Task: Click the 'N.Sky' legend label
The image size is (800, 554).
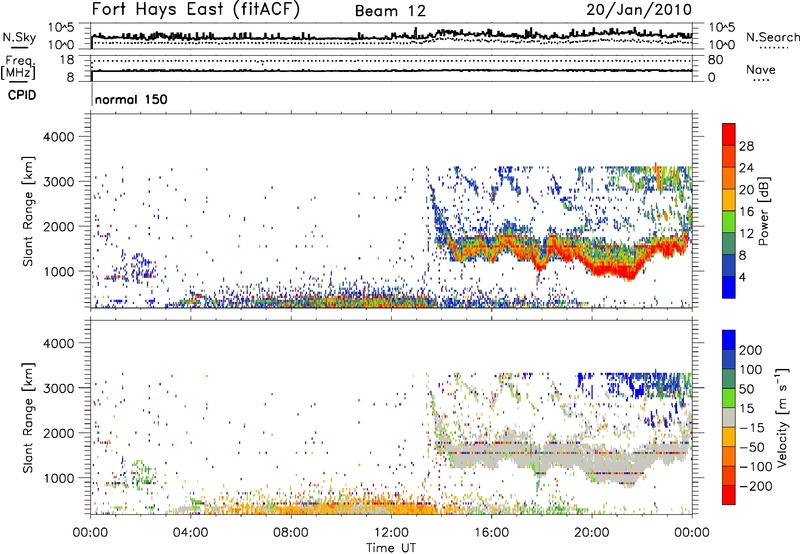Action: pyautogui.click(x=19, y=37)
